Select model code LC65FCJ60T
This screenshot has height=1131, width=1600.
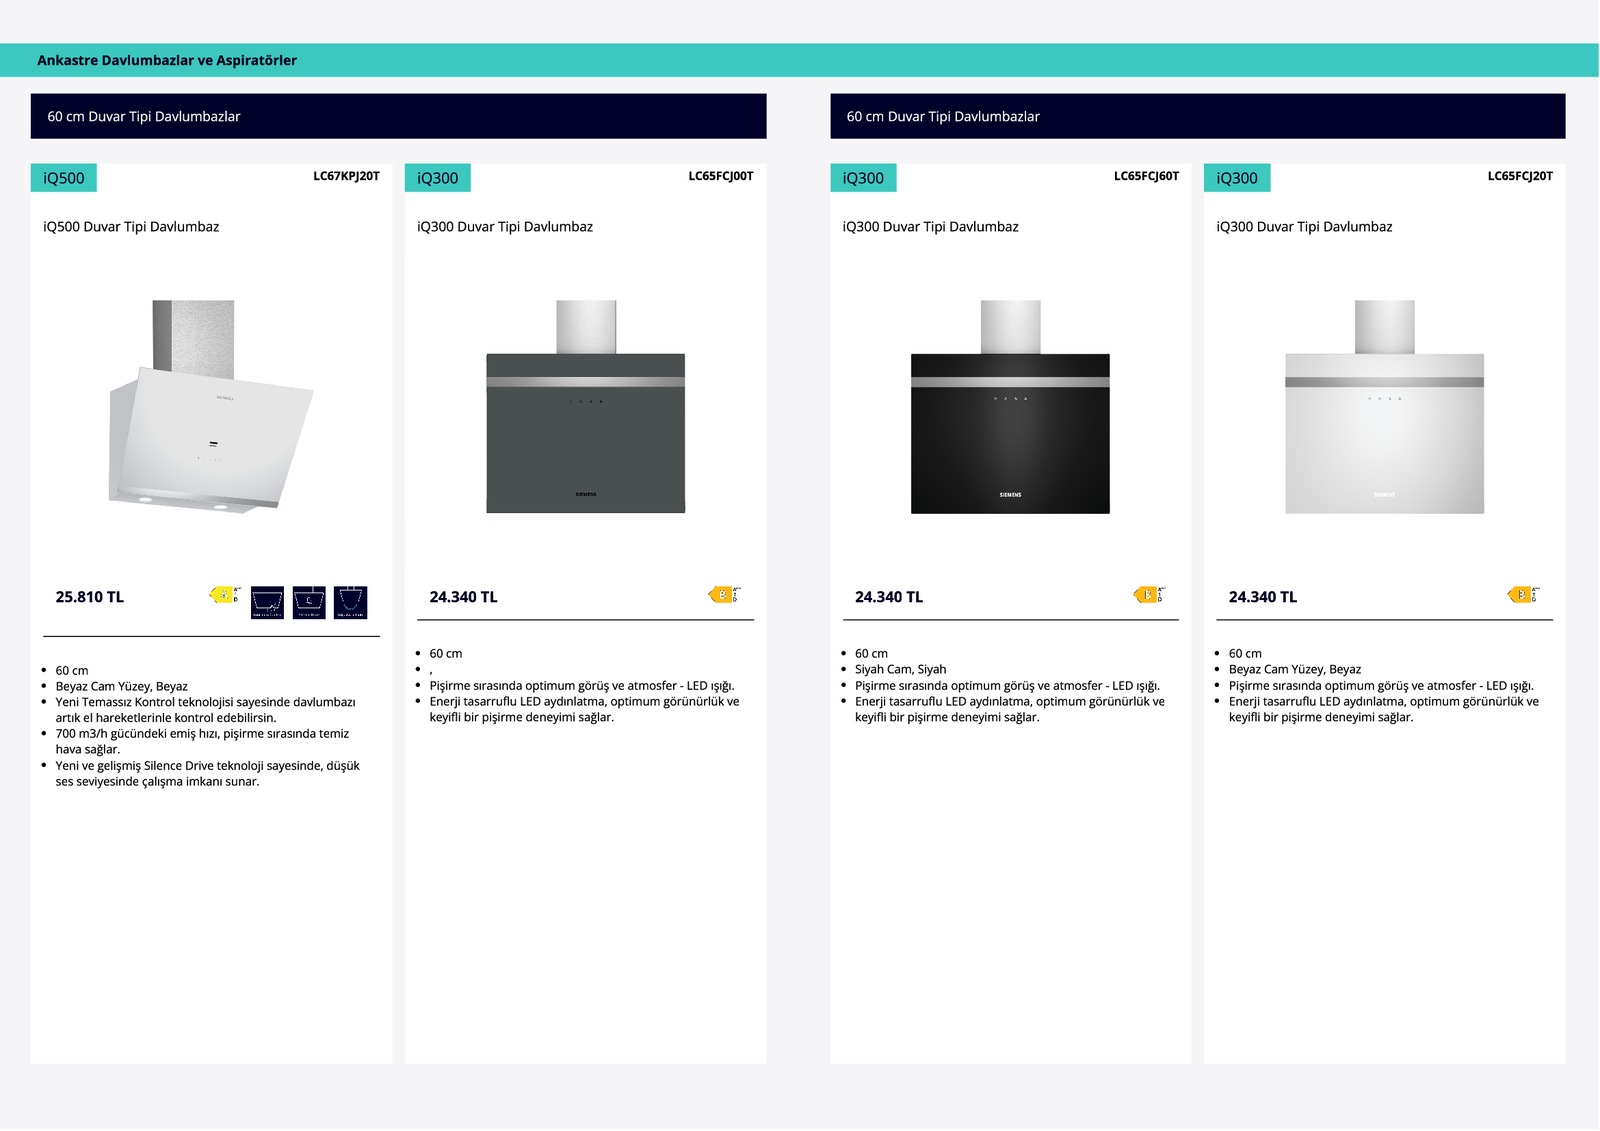(x=1147, y=176)
